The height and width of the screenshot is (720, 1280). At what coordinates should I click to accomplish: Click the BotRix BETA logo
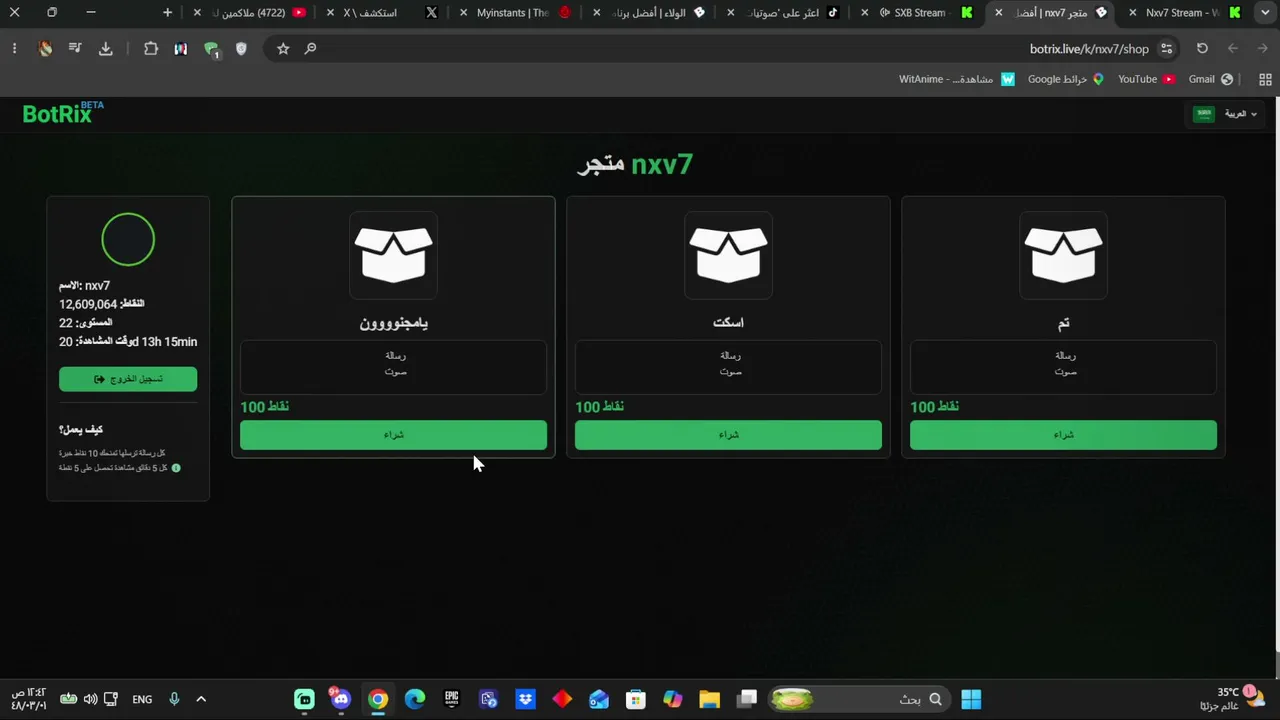63,112
